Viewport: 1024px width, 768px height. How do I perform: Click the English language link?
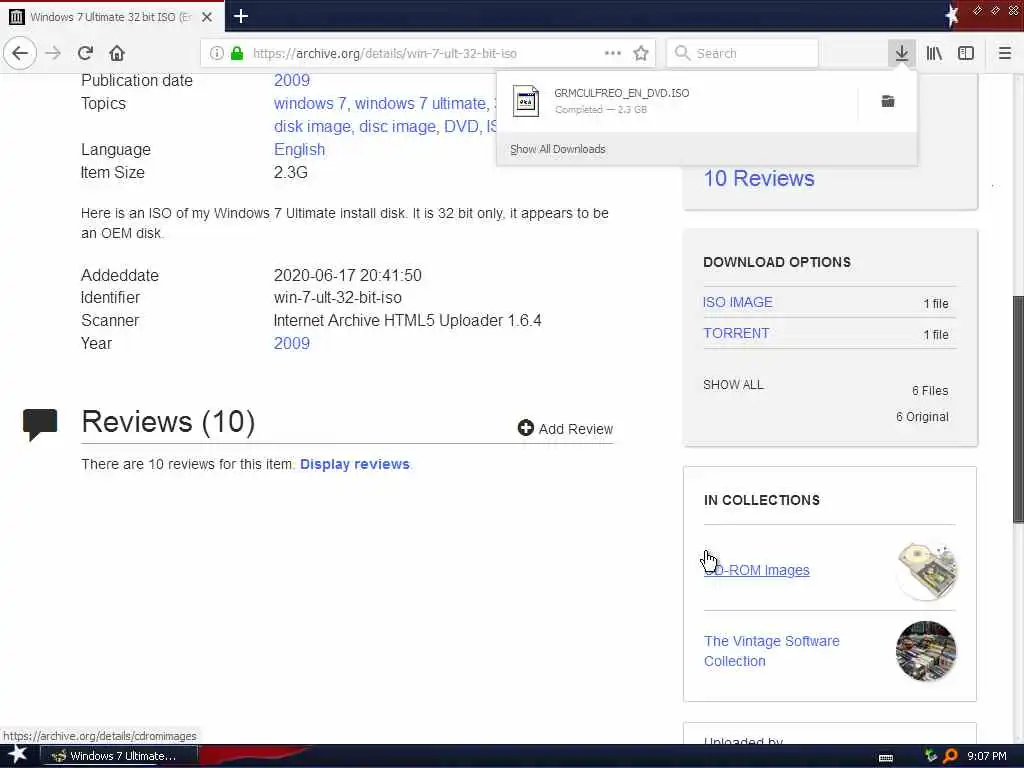click(x=299, y=150)
